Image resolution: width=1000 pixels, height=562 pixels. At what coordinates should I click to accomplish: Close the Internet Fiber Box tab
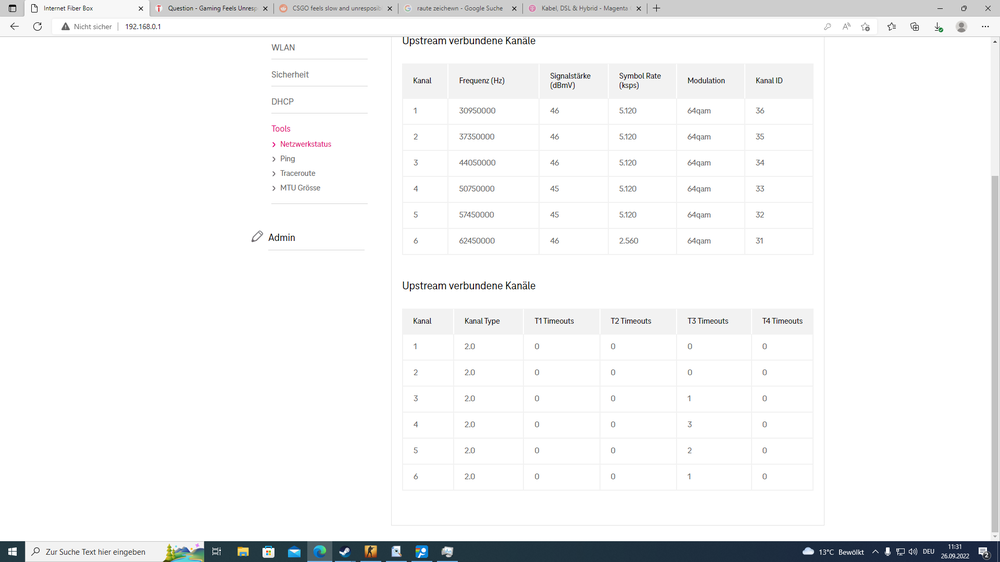click(x=141, y=8)
